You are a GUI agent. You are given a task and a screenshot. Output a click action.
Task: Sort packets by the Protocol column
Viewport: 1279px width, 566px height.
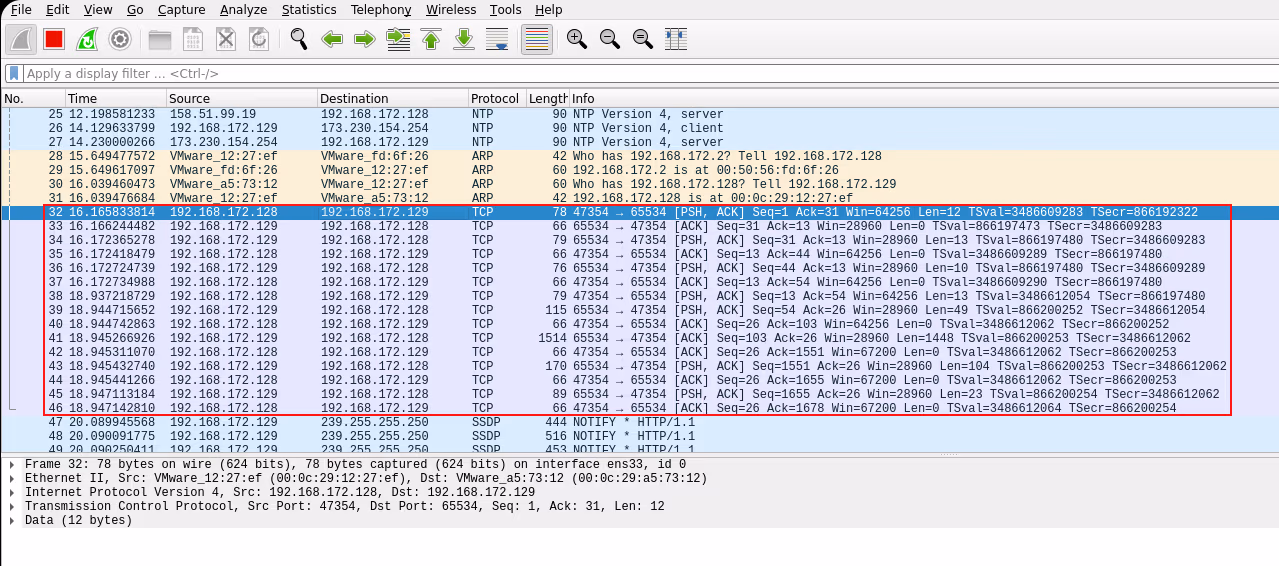[497, 98]
